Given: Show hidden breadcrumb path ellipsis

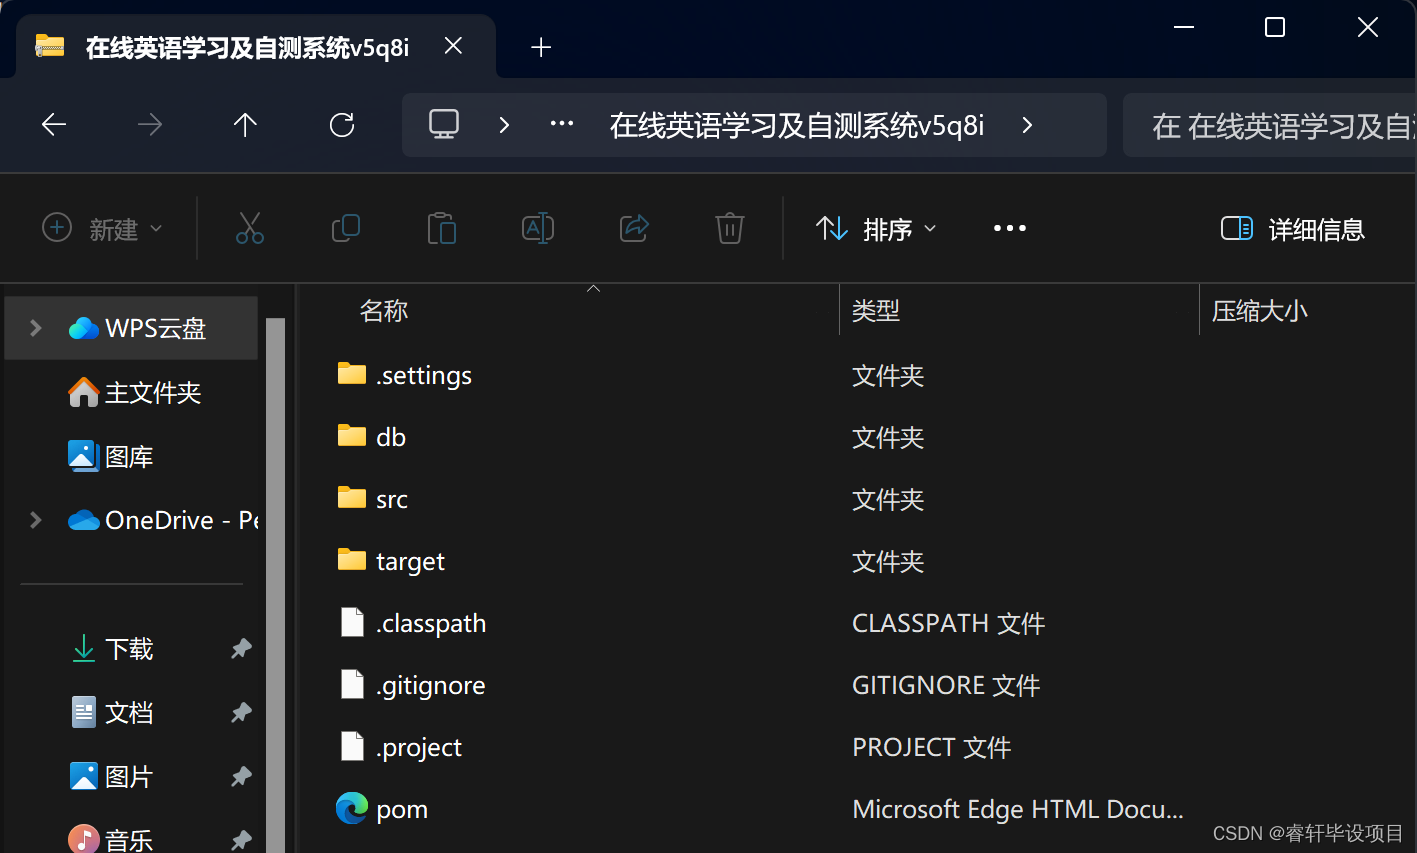Looking at the screenshot, I should 562,125.
